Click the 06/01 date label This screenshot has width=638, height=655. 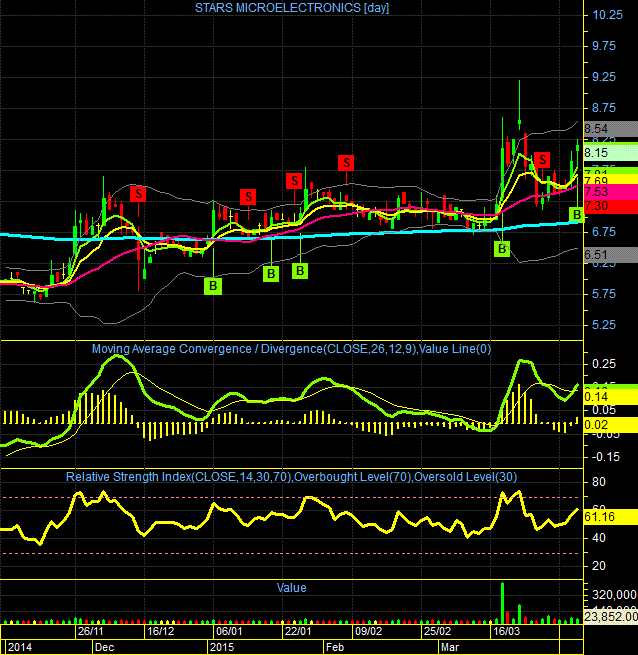click(x=229, y=631)
